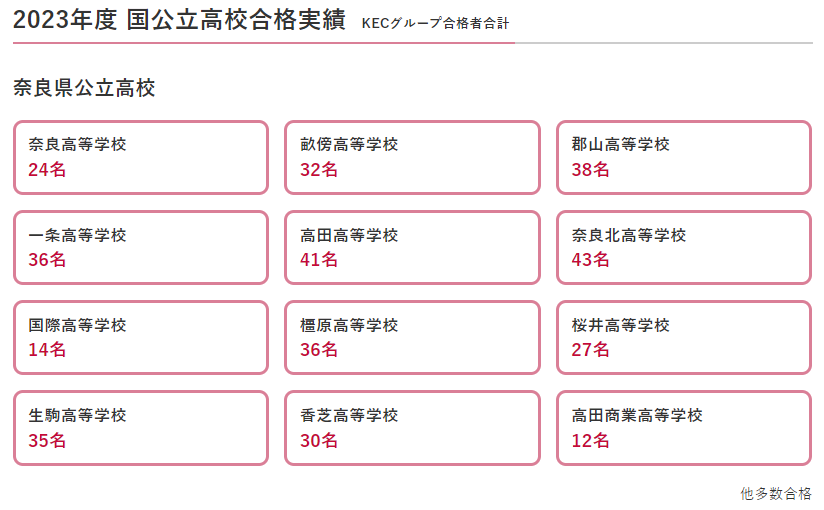Click the 一条高等学校 36名 card

(141, 248)
